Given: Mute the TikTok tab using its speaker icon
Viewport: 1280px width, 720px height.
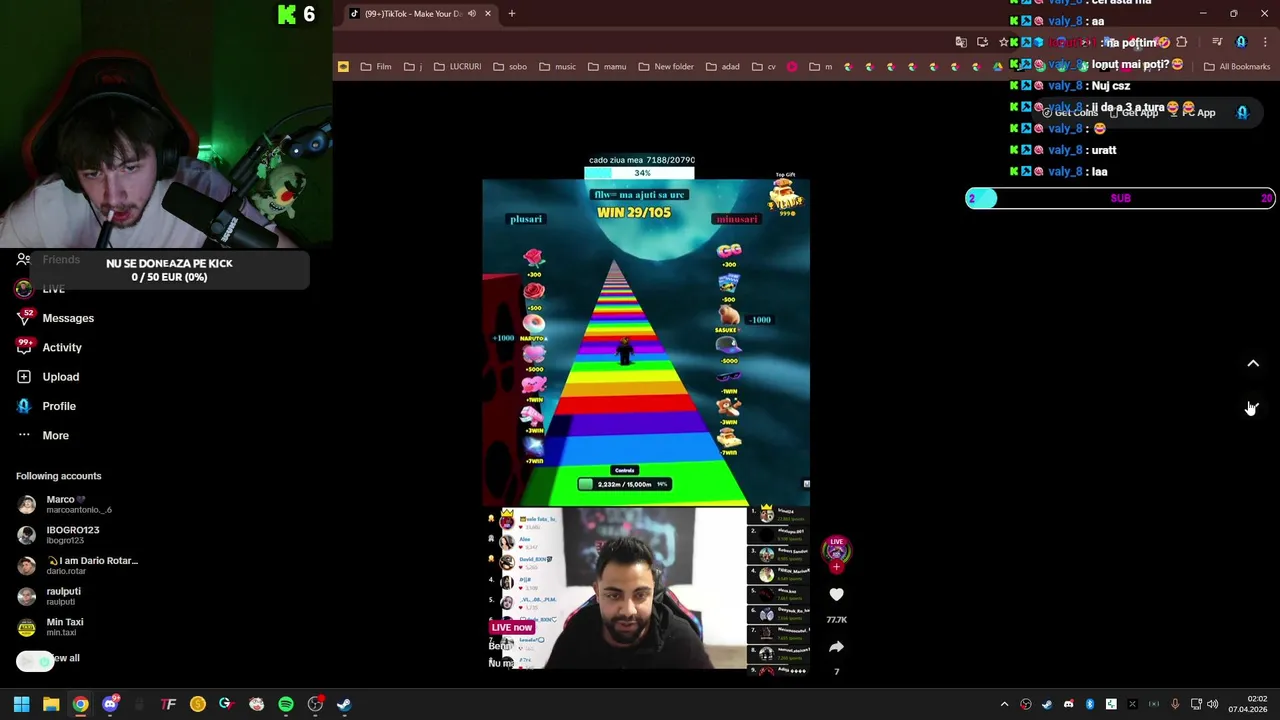Looking at the screenshot, I should [x=472, y=14].
